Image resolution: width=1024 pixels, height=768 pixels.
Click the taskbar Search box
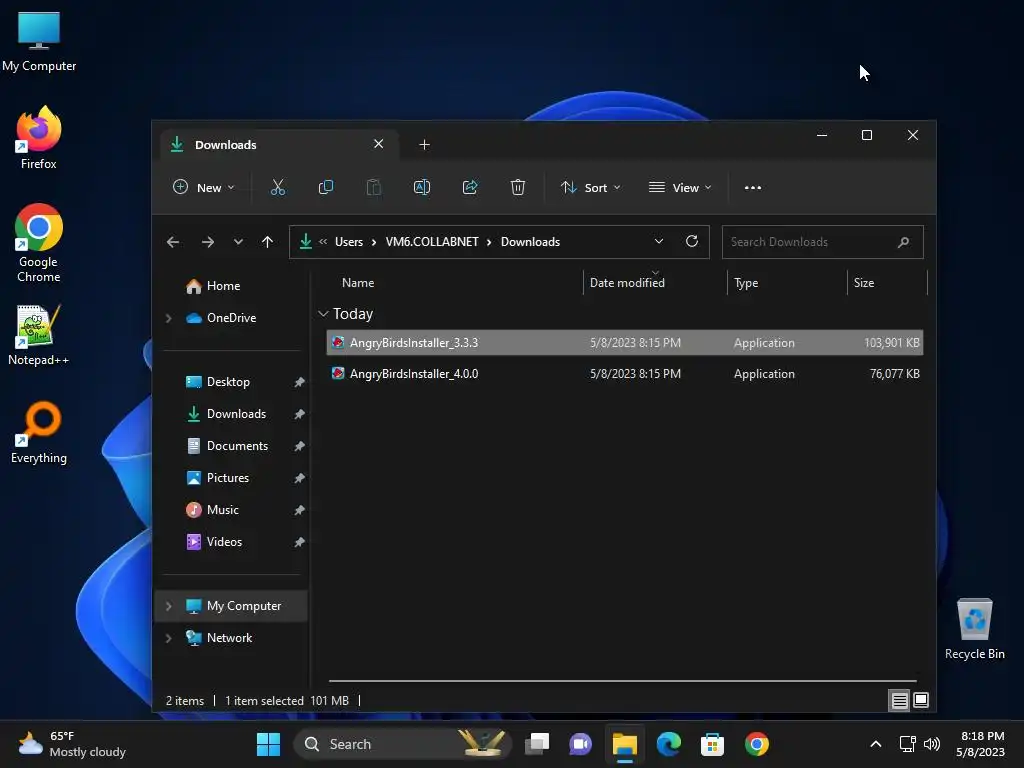click(402, 744)
